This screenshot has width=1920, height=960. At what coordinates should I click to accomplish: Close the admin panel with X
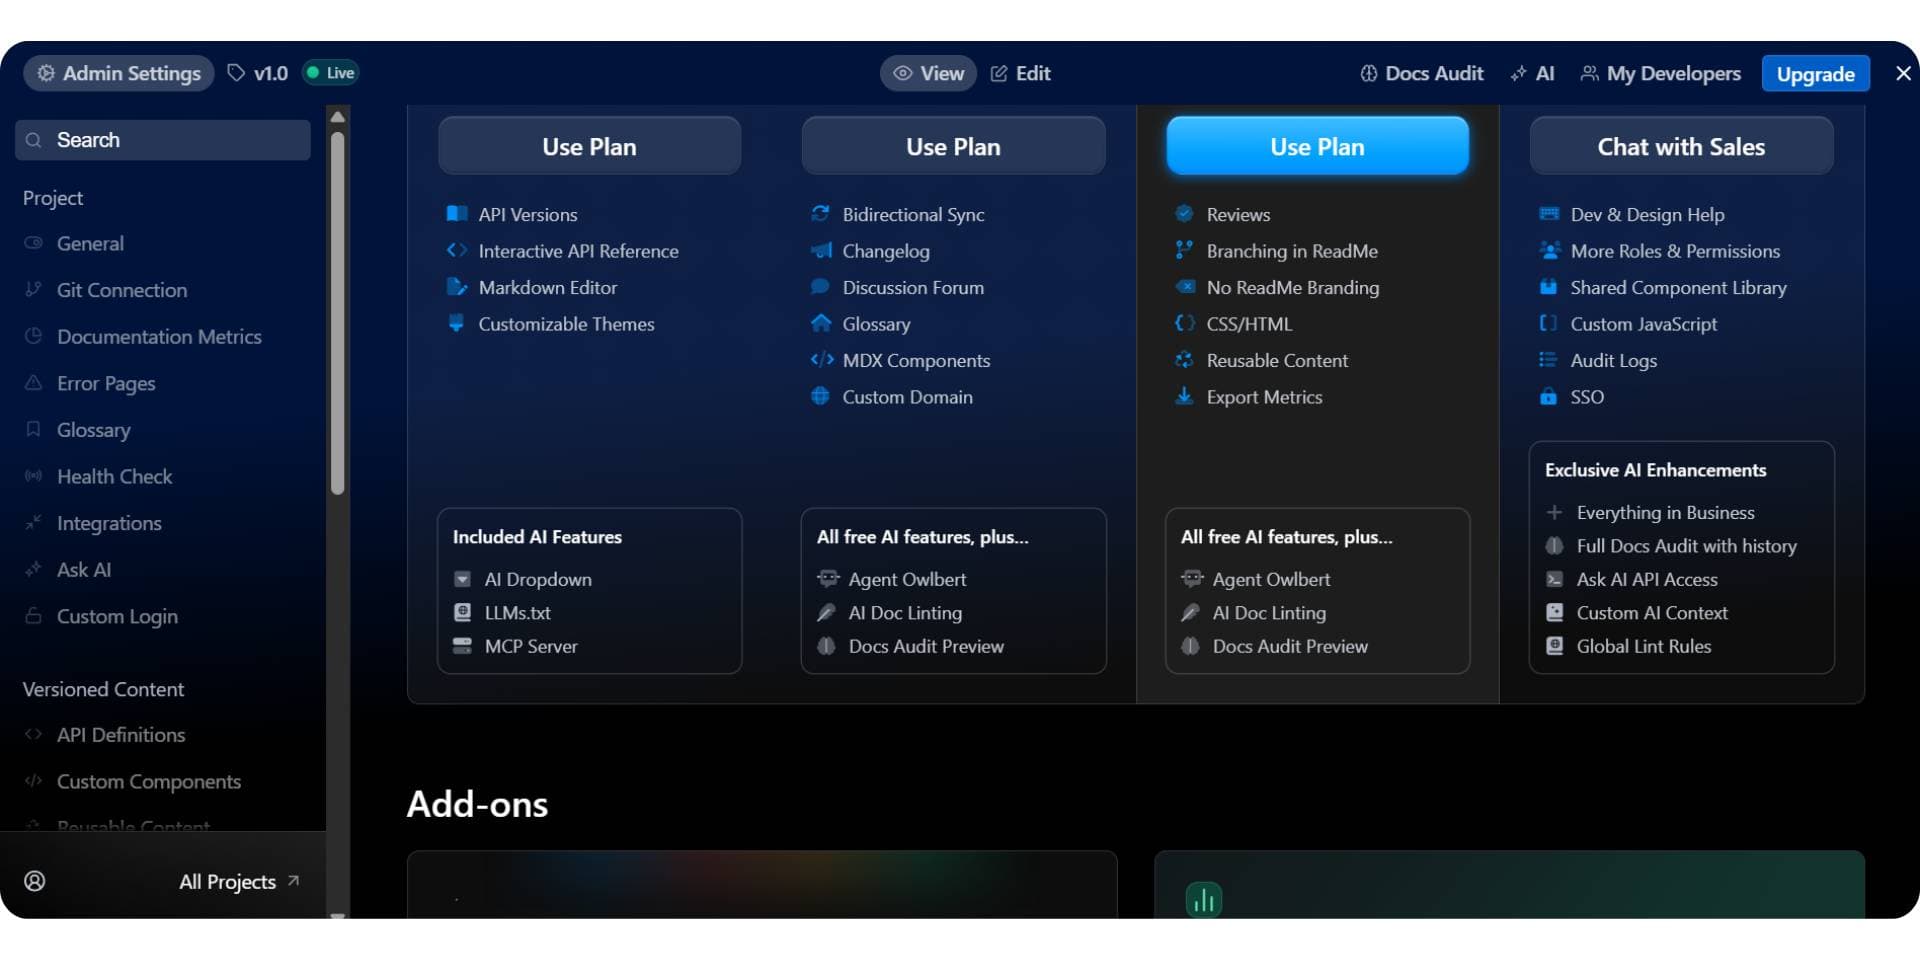tap(1903, 73)
